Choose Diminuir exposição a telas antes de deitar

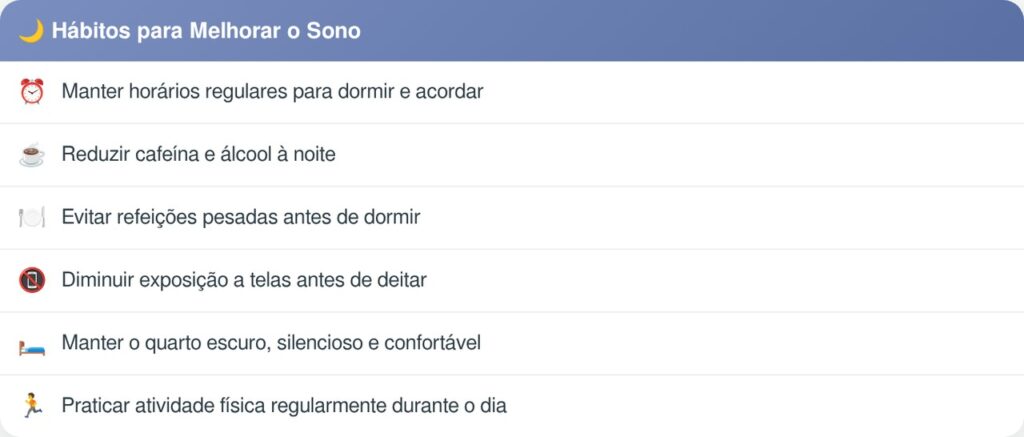click(x=244, y=281)
